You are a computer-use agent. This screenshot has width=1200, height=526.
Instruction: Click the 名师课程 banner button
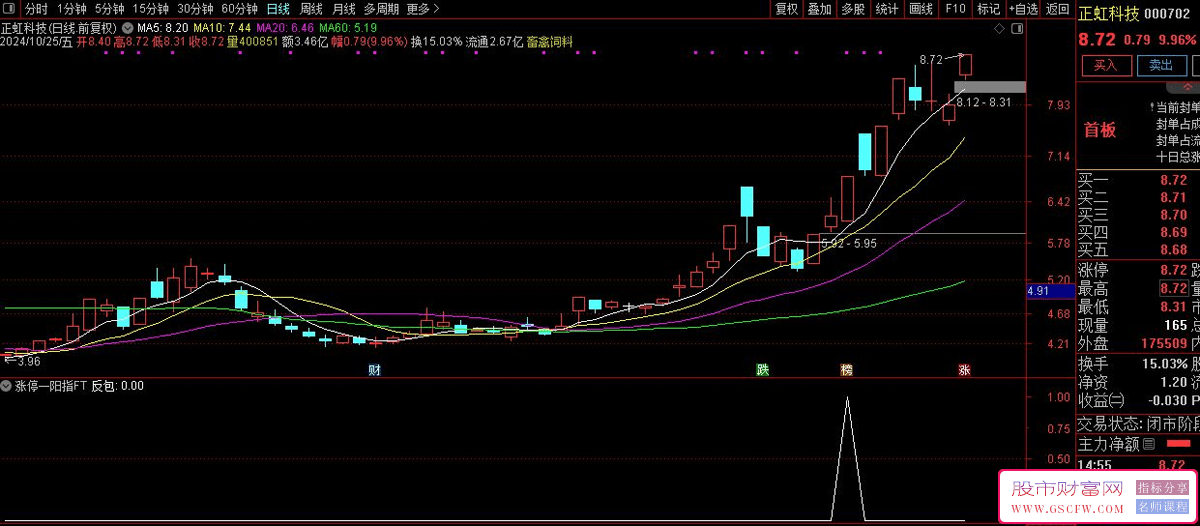click(x=1161, y=507)
